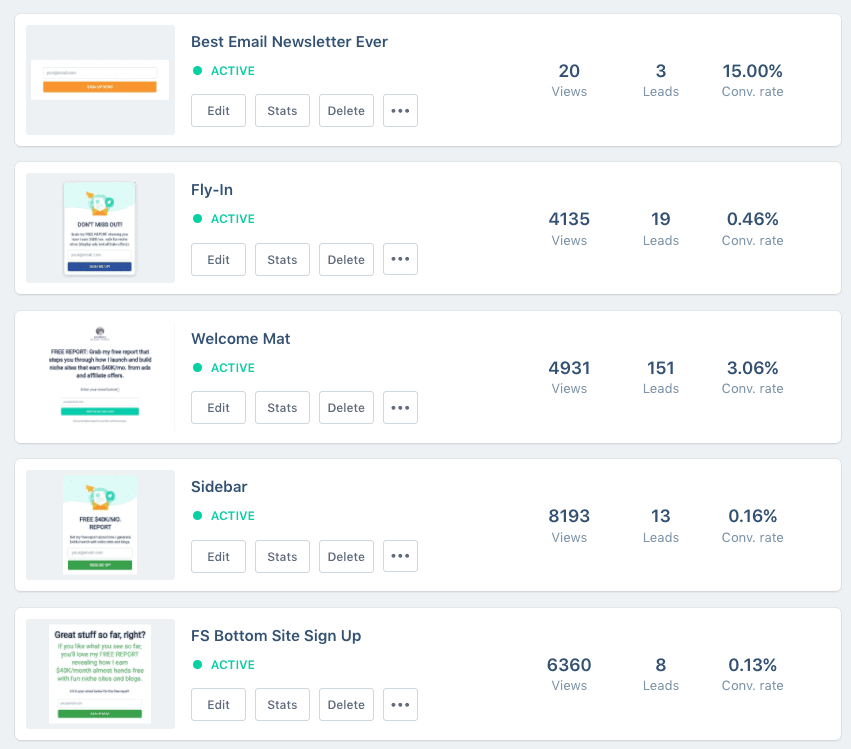This screenshot has width=851, height=749.
Task: Click the Fly-In form preview thumbnail
Action: coord(100,228)
